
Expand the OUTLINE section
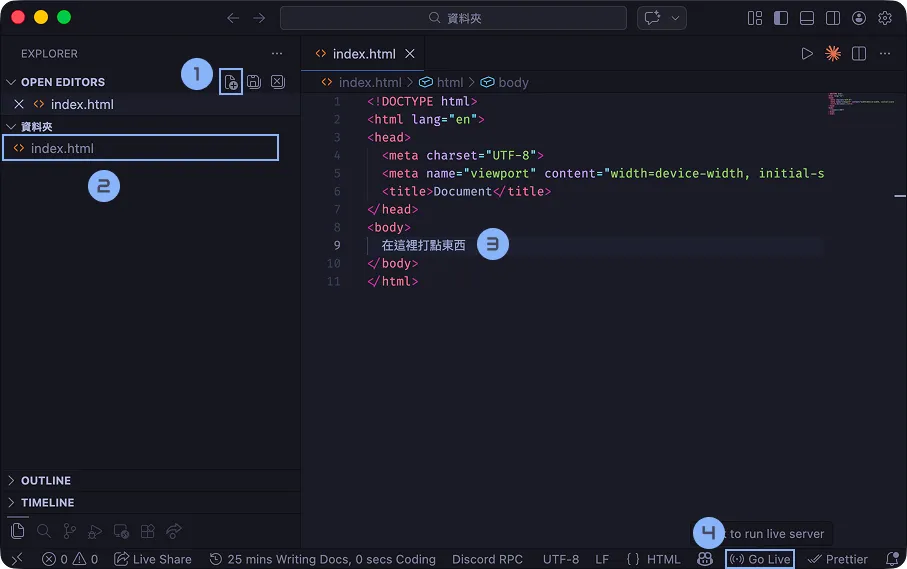(46, 480)
